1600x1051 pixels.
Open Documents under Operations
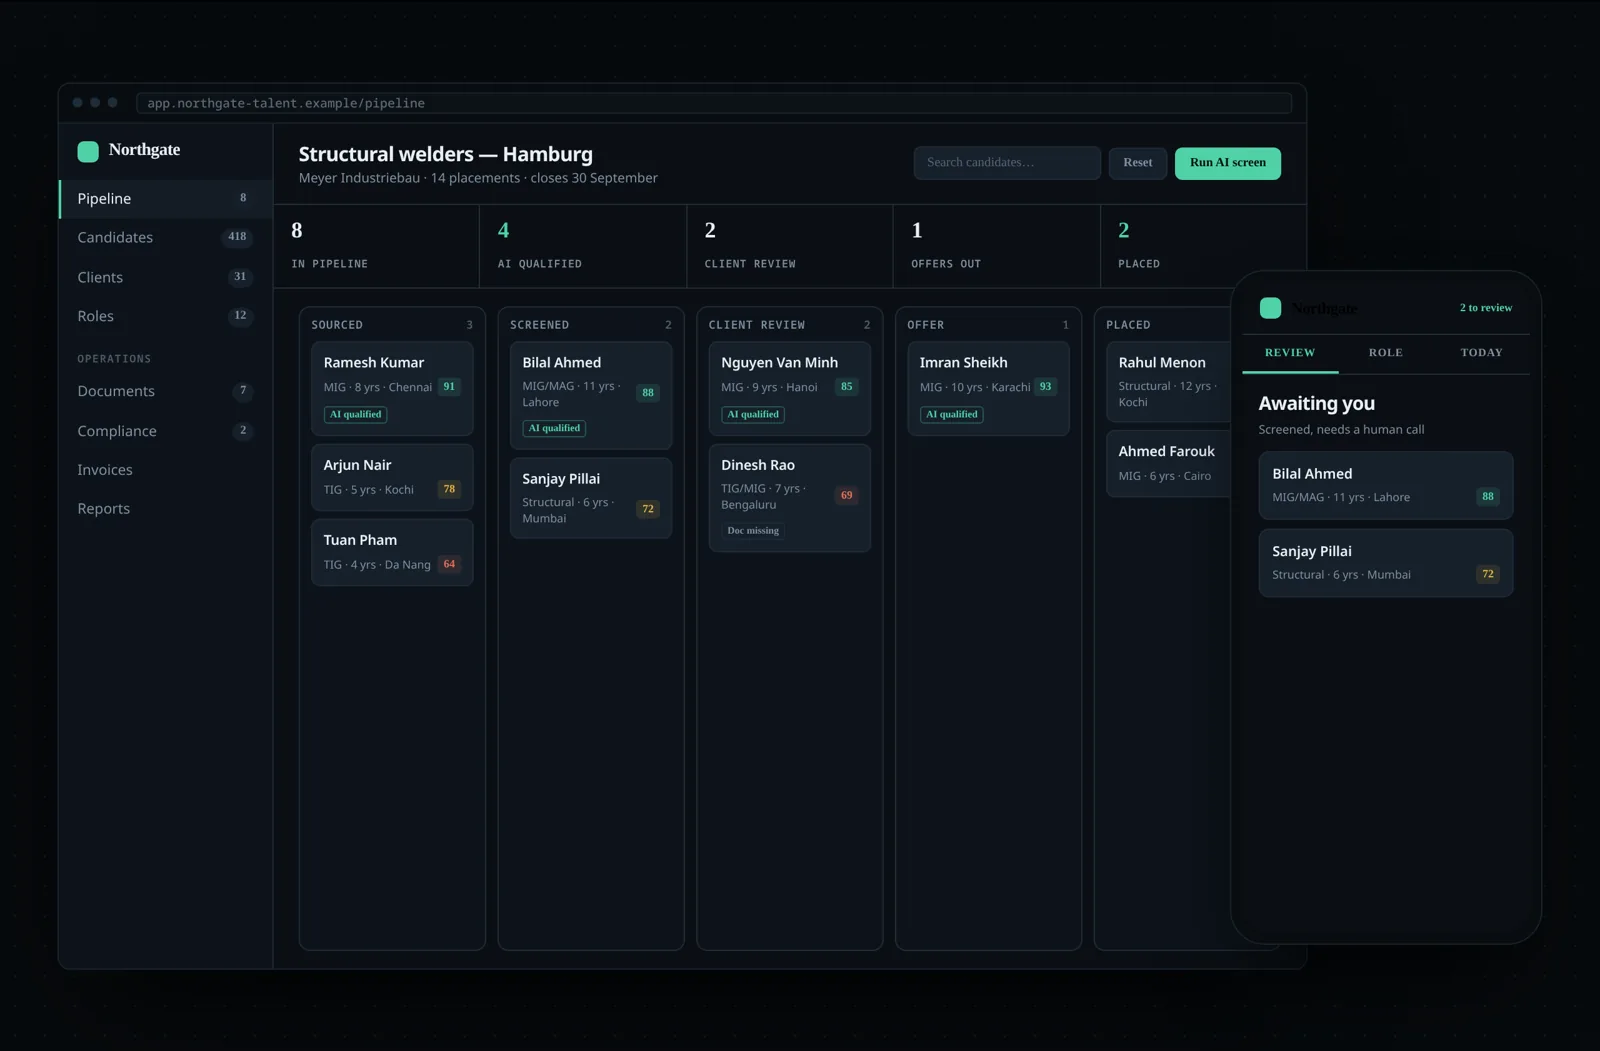tap(166, 391)
